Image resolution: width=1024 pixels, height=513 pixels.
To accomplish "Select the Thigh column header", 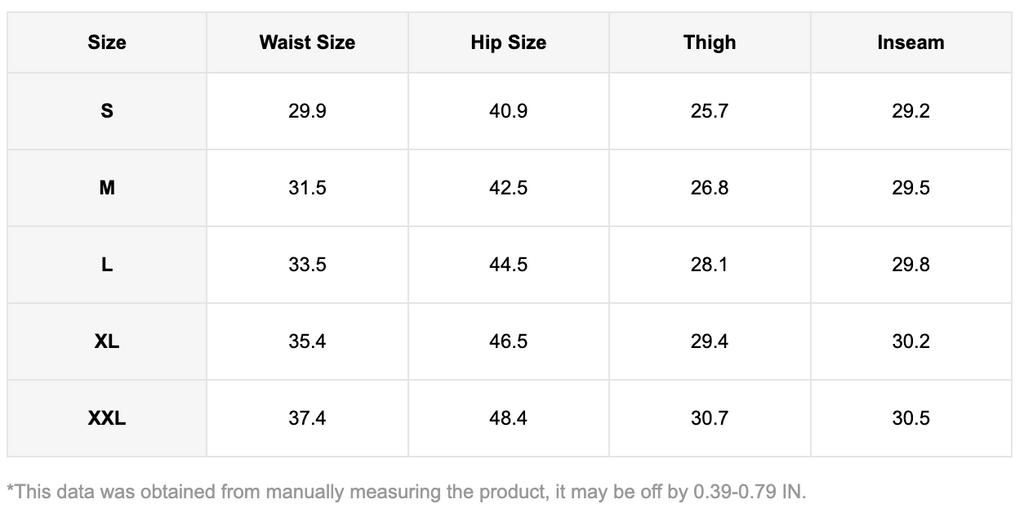I will pyautogui.click(x=709, y=42).
